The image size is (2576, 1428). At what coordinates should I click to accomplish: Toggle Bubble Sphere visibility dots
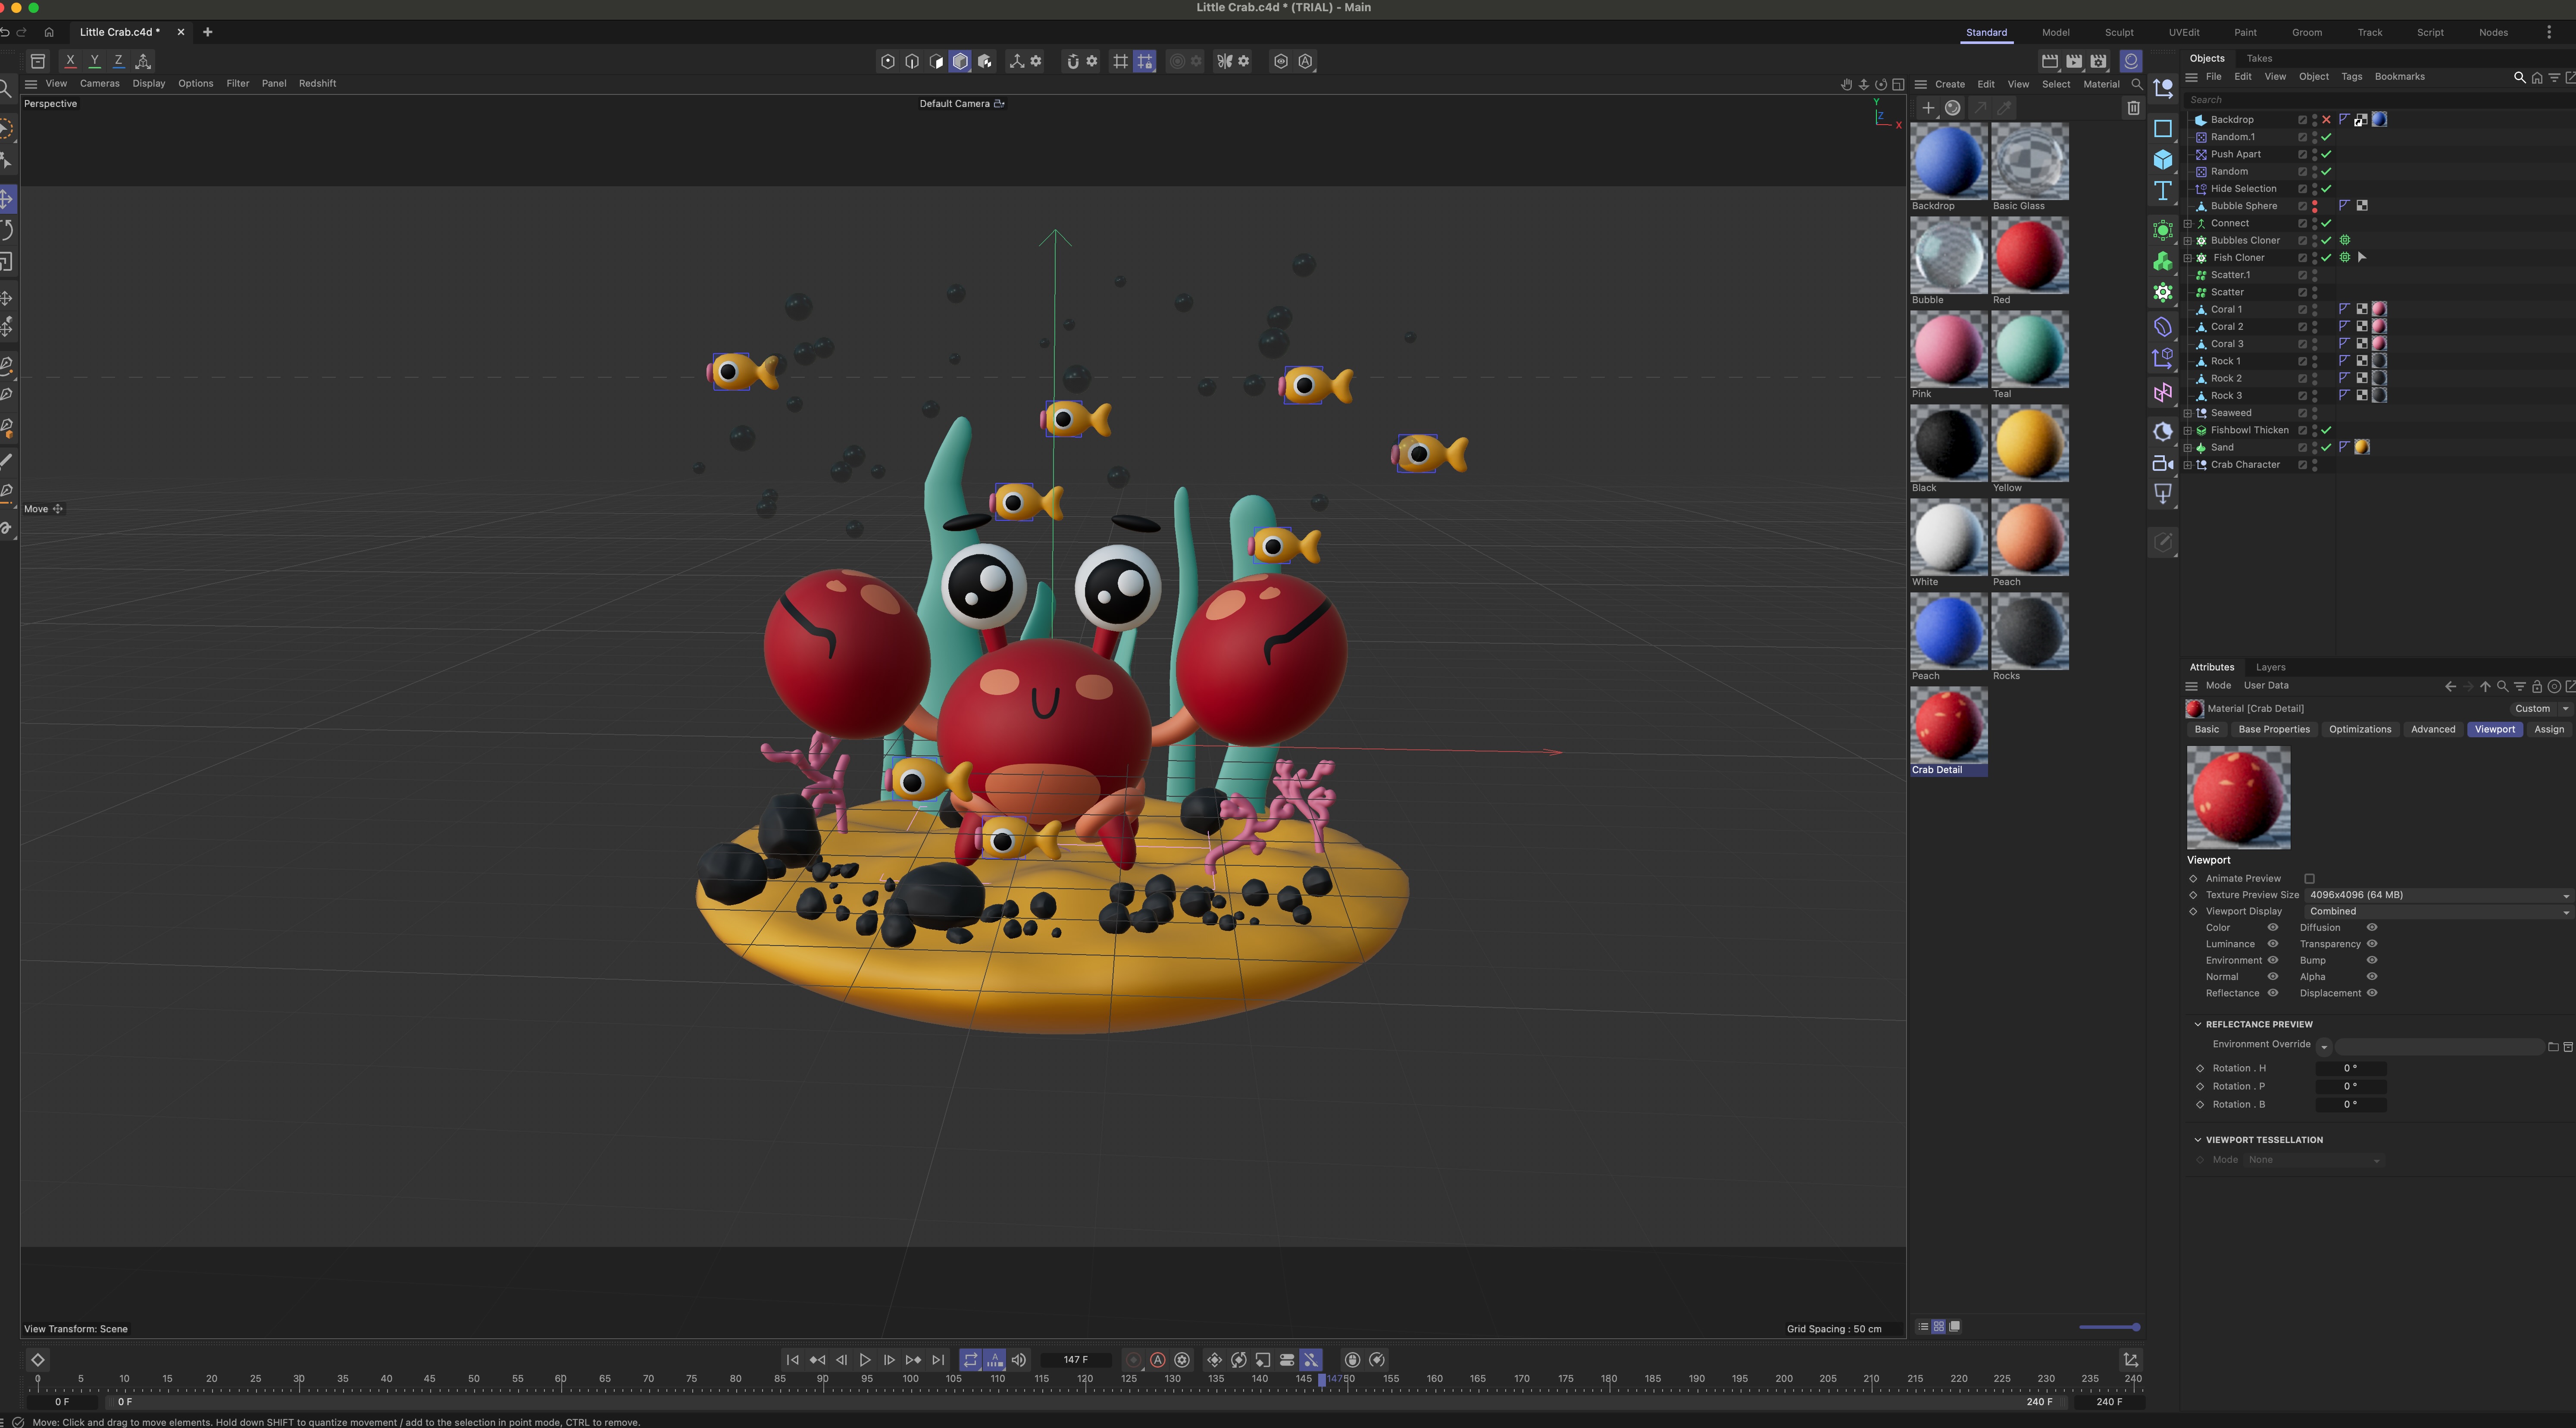pos(2315,206)
